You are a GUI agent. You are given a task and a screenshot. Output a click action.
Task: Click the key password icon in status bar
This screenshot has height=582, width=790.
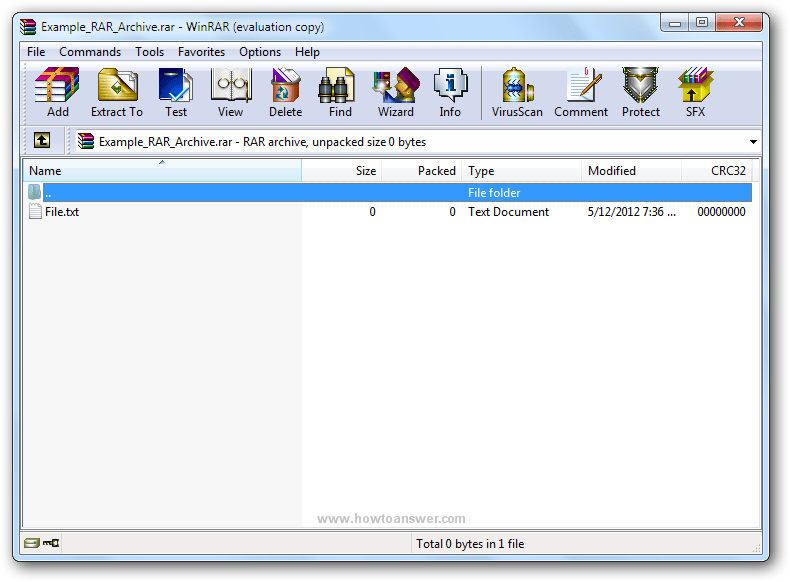tap(51, 543)
